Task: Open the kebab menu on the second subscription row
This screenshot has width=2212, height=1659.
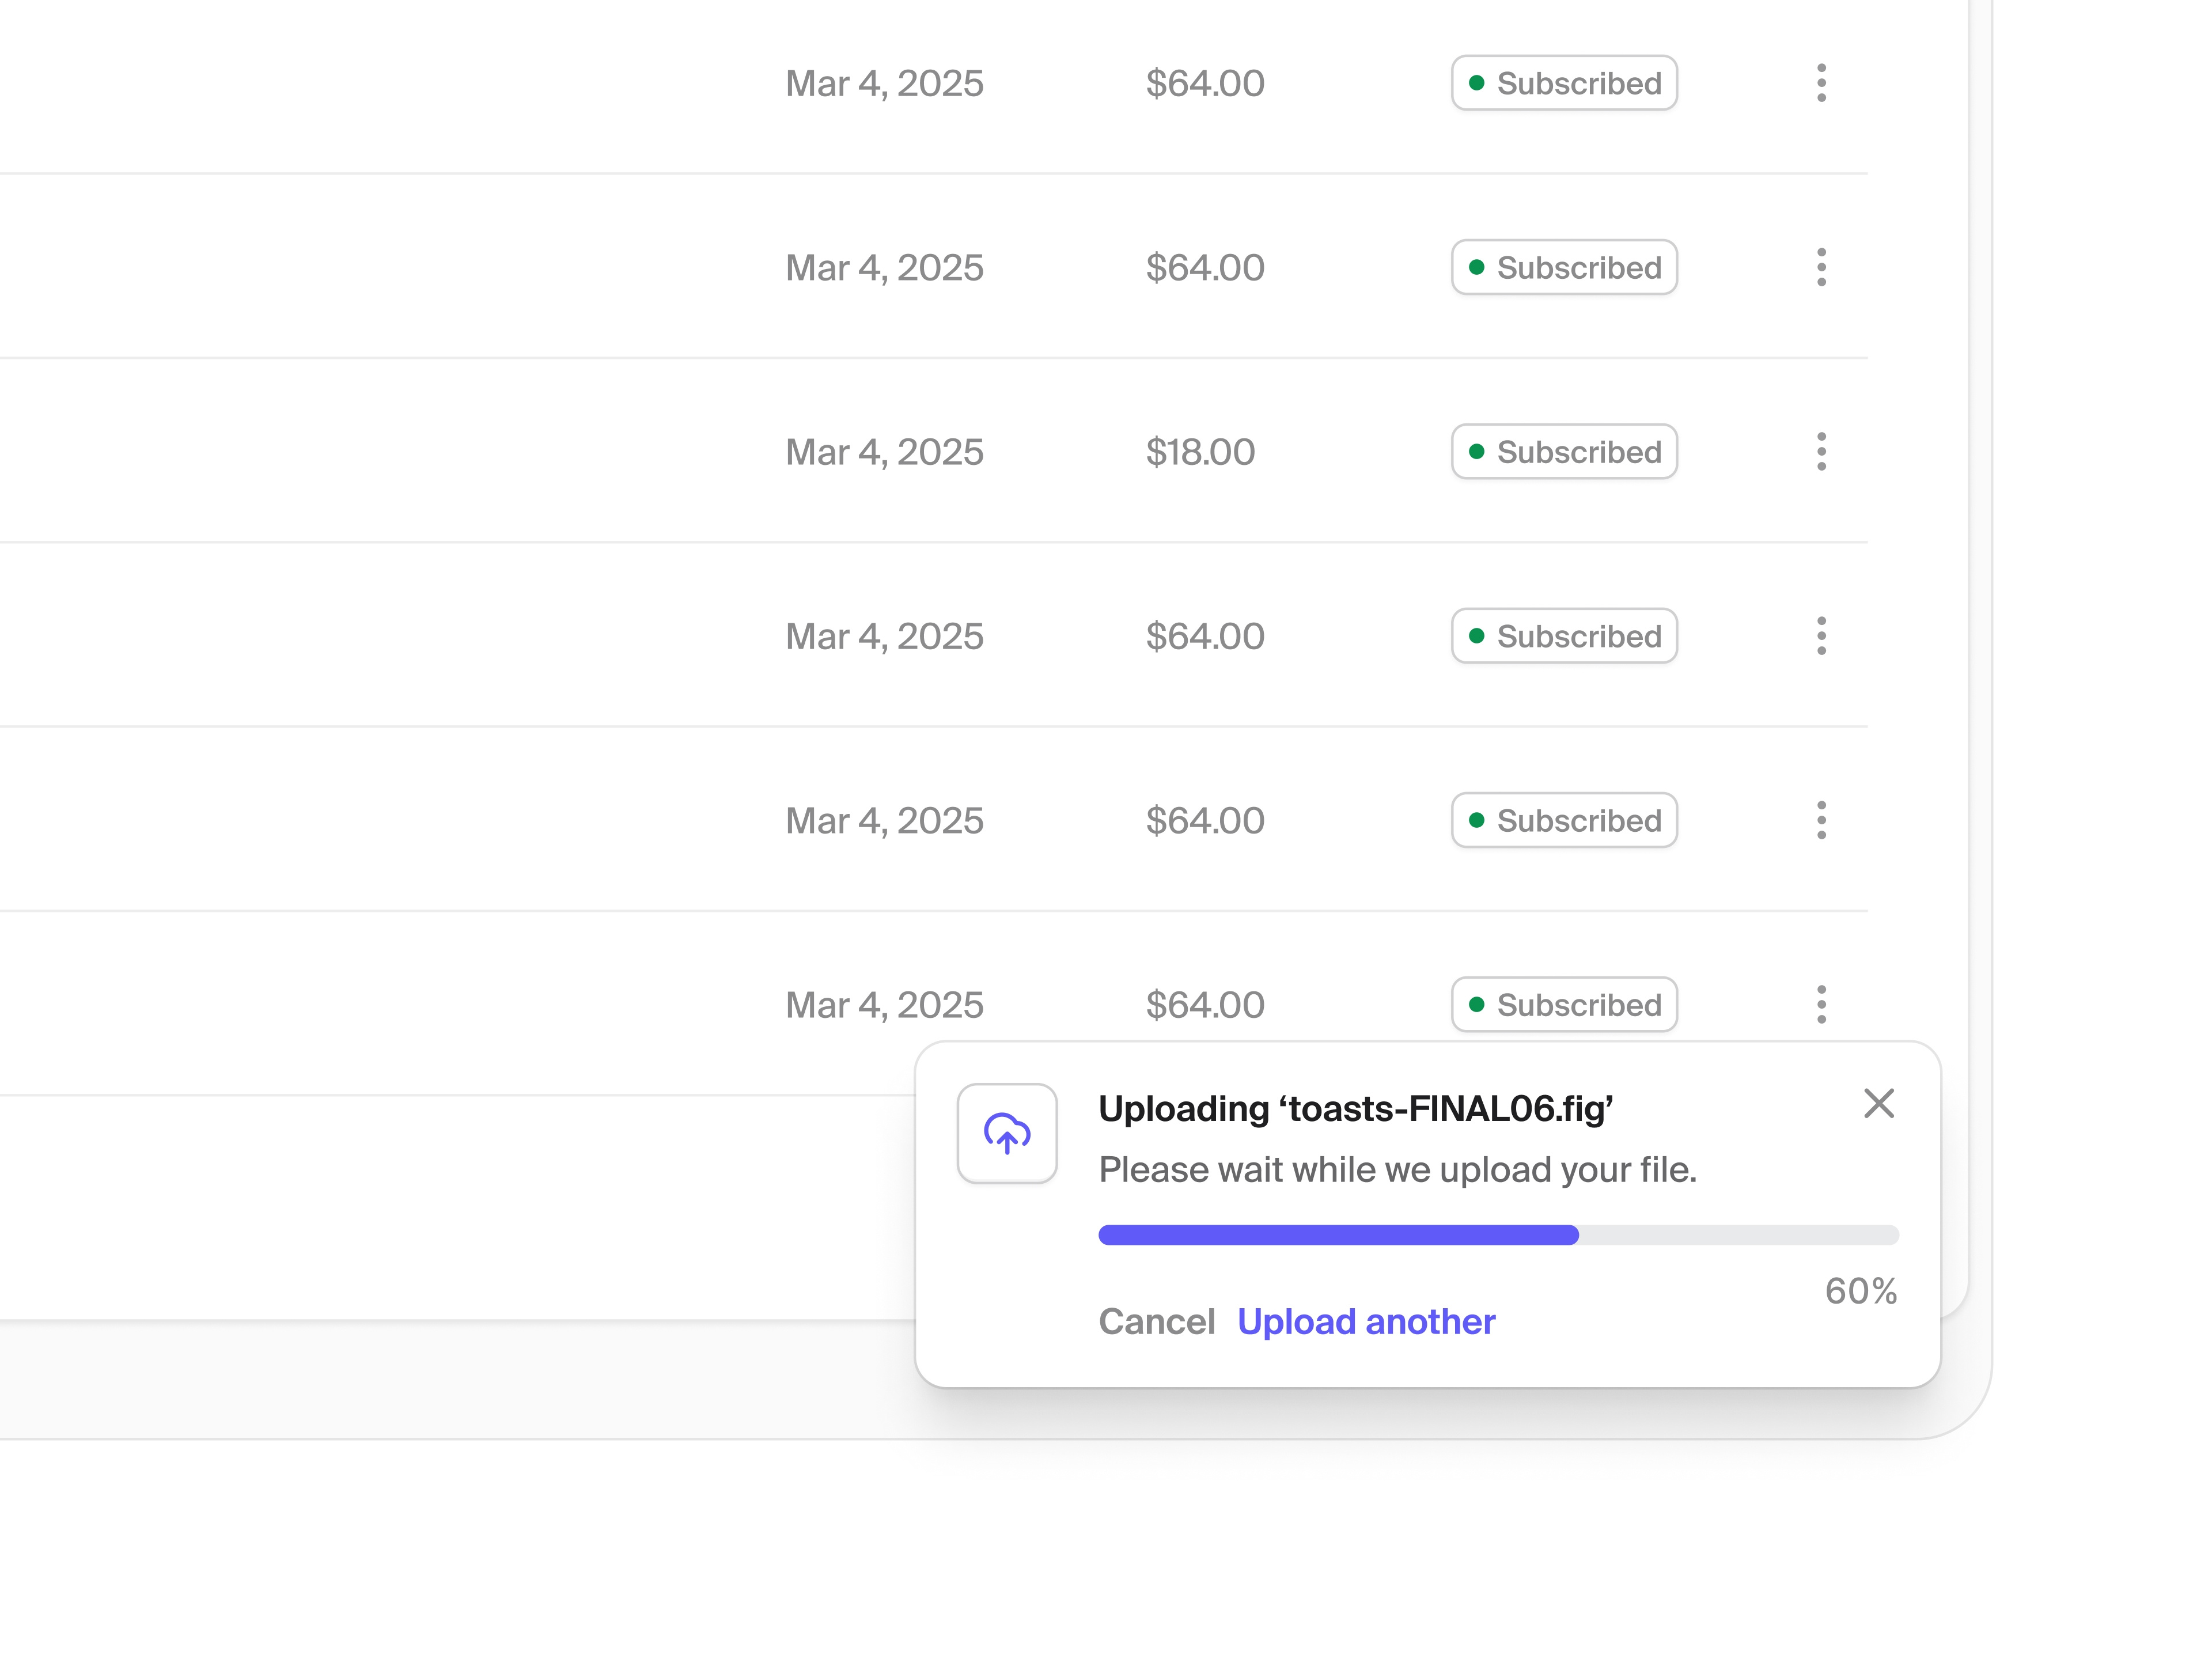Action: click(1822, 267)
